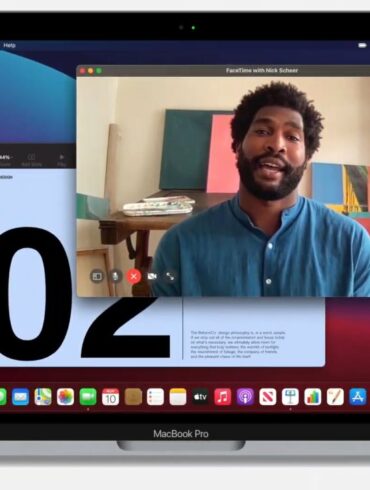370x490 pixels.
Task: Open Numbers from the Dock
Action: pos(313,397)
